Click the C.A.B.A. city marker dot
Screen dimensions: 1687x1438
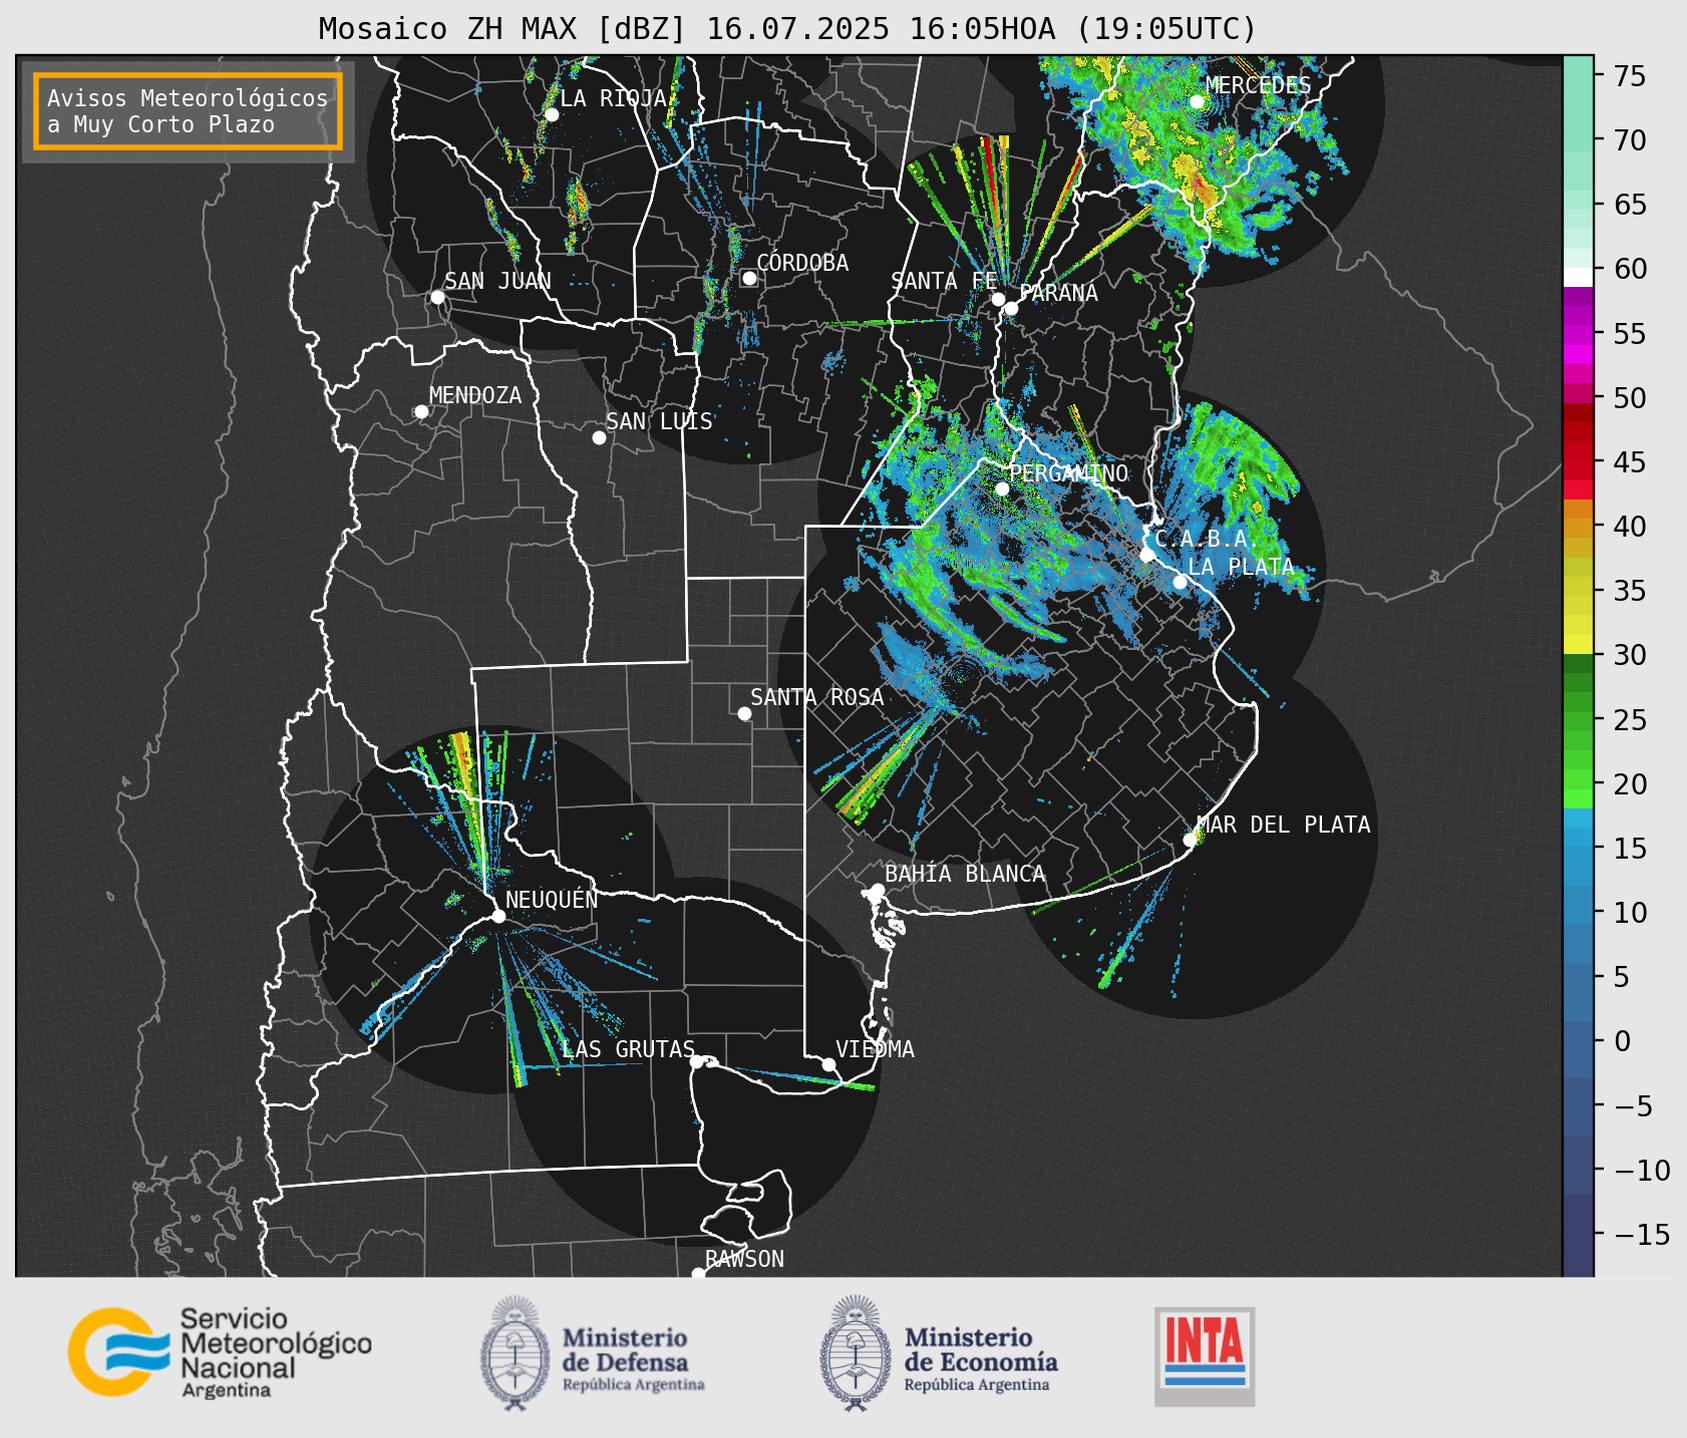pos(1147,555)
